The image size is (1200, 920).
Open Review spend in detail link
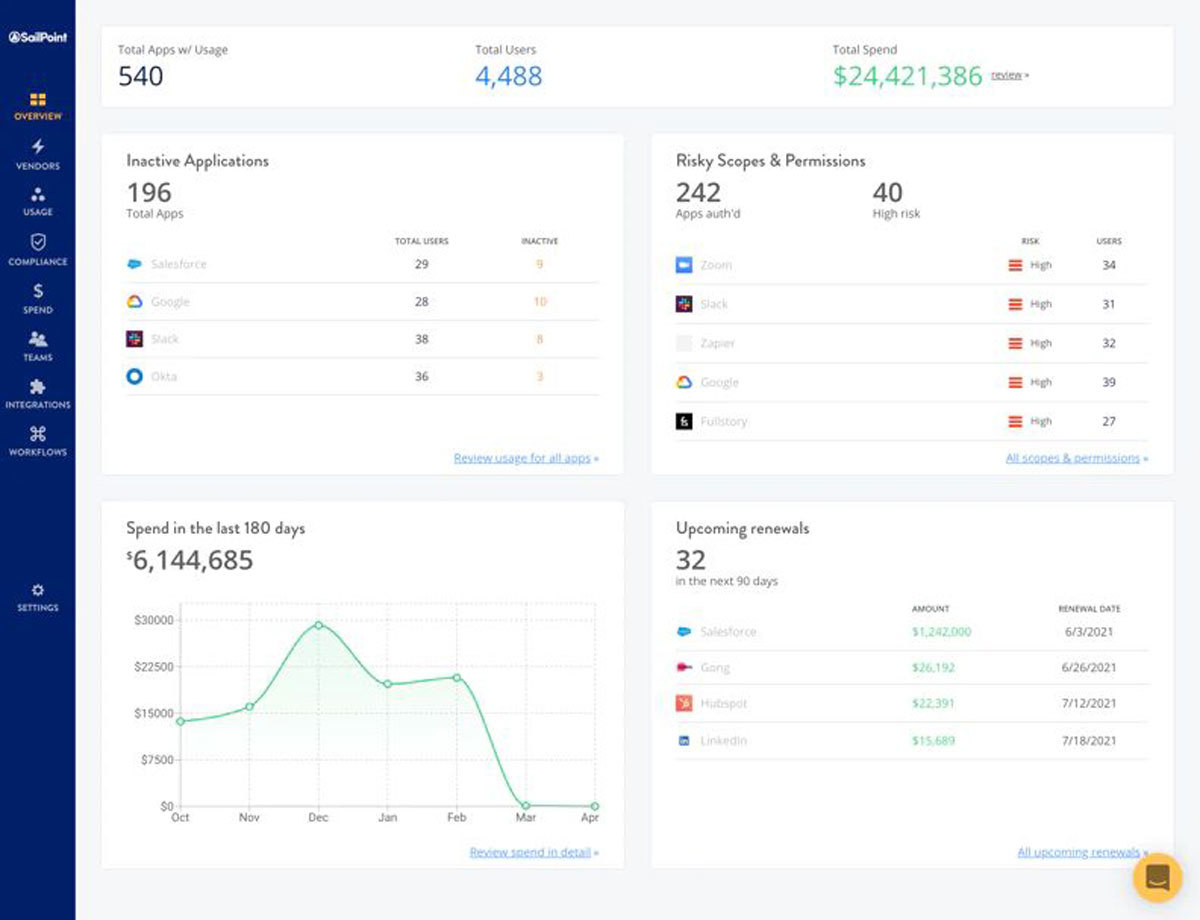click(531, 853)
